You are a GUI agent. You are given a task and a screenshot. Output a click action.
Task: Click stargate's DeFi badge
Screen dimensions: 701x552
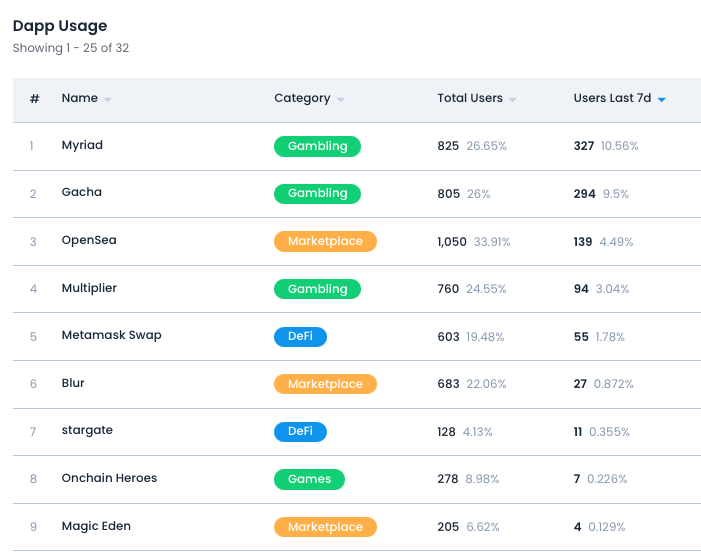click(x=300, y=432)
